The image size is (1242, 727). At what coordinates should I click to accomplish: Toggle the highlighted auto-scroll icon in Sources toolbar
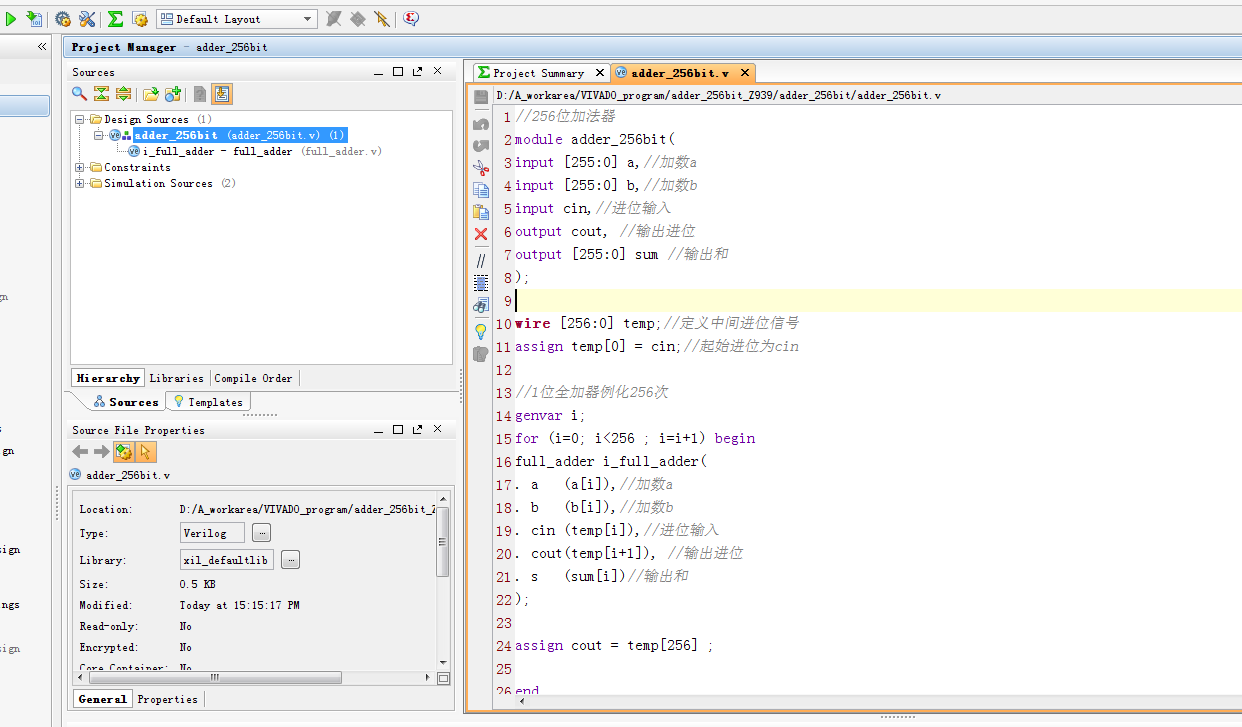coord(222,94)
